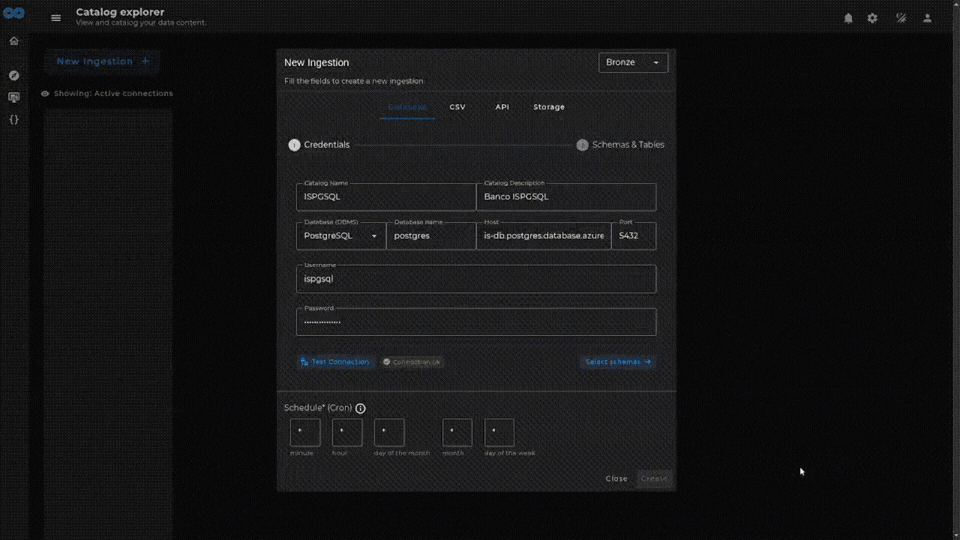The image size is (960, 540).
Task: Open notifications bell
Action: point(848,18)
